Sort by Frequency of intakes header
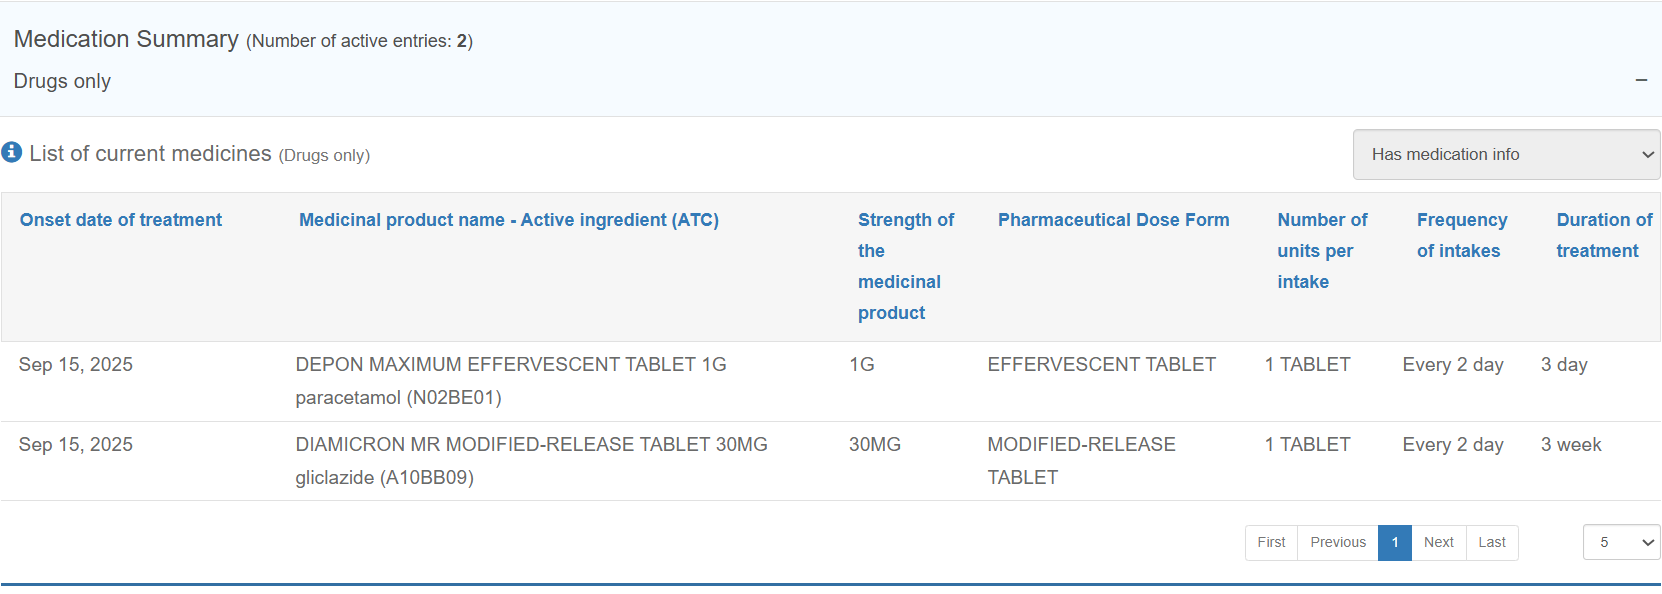The image size is (1662, 594). point(1461,235)
